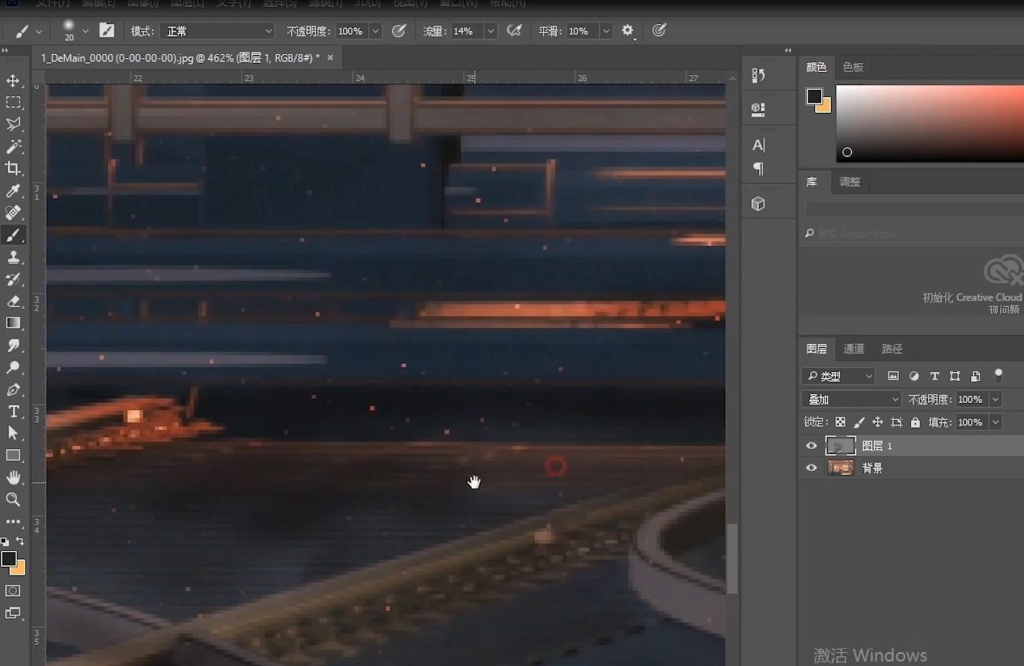
Task: Open the brush settings panel button
Action: pos(106,31)
